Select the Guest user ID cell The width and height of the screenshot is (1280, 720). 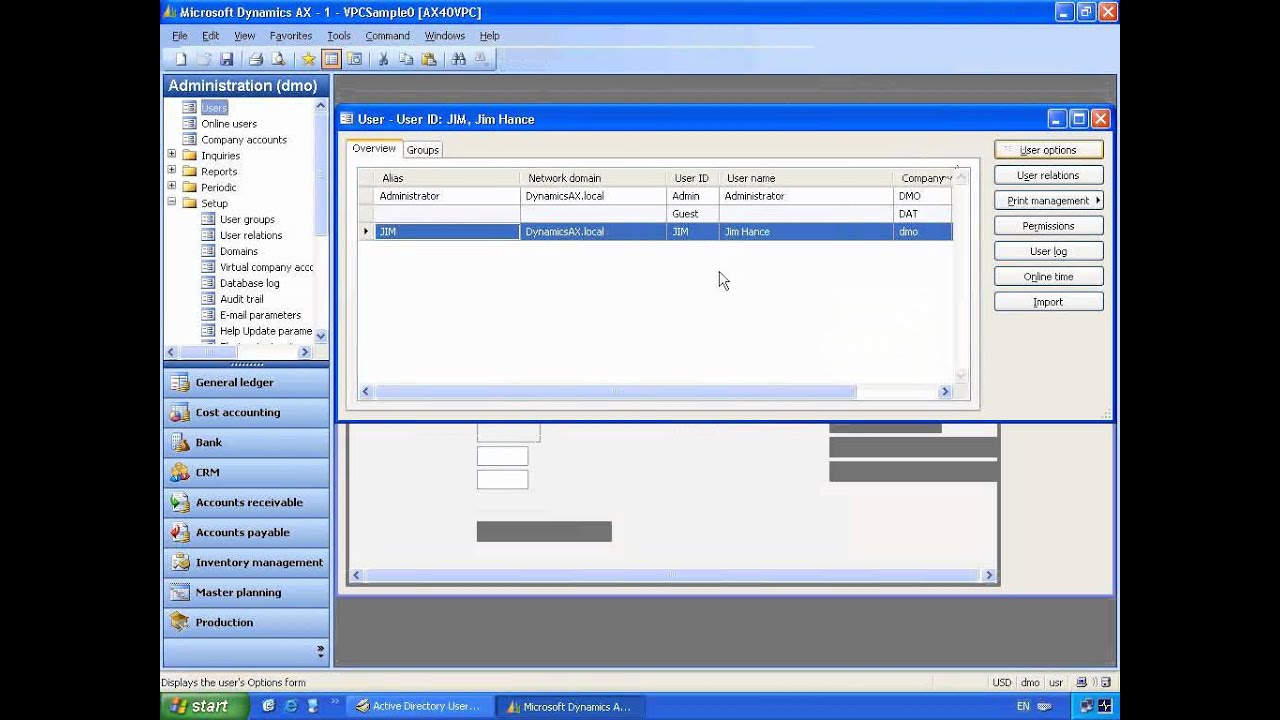[693, 214]
